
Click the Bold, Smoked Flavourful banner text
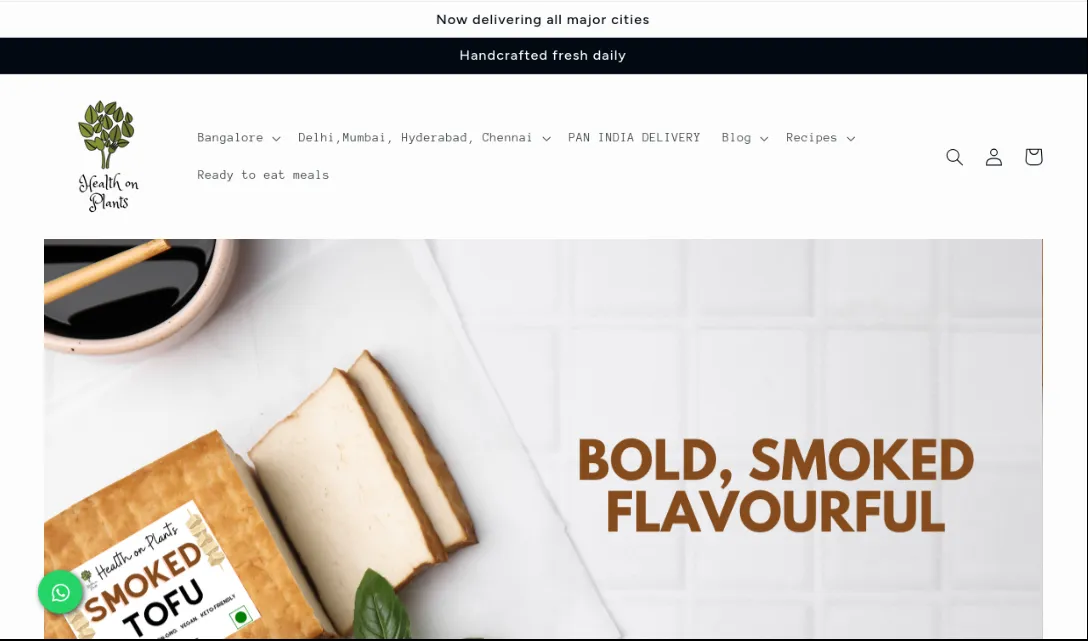click(776, 486)
